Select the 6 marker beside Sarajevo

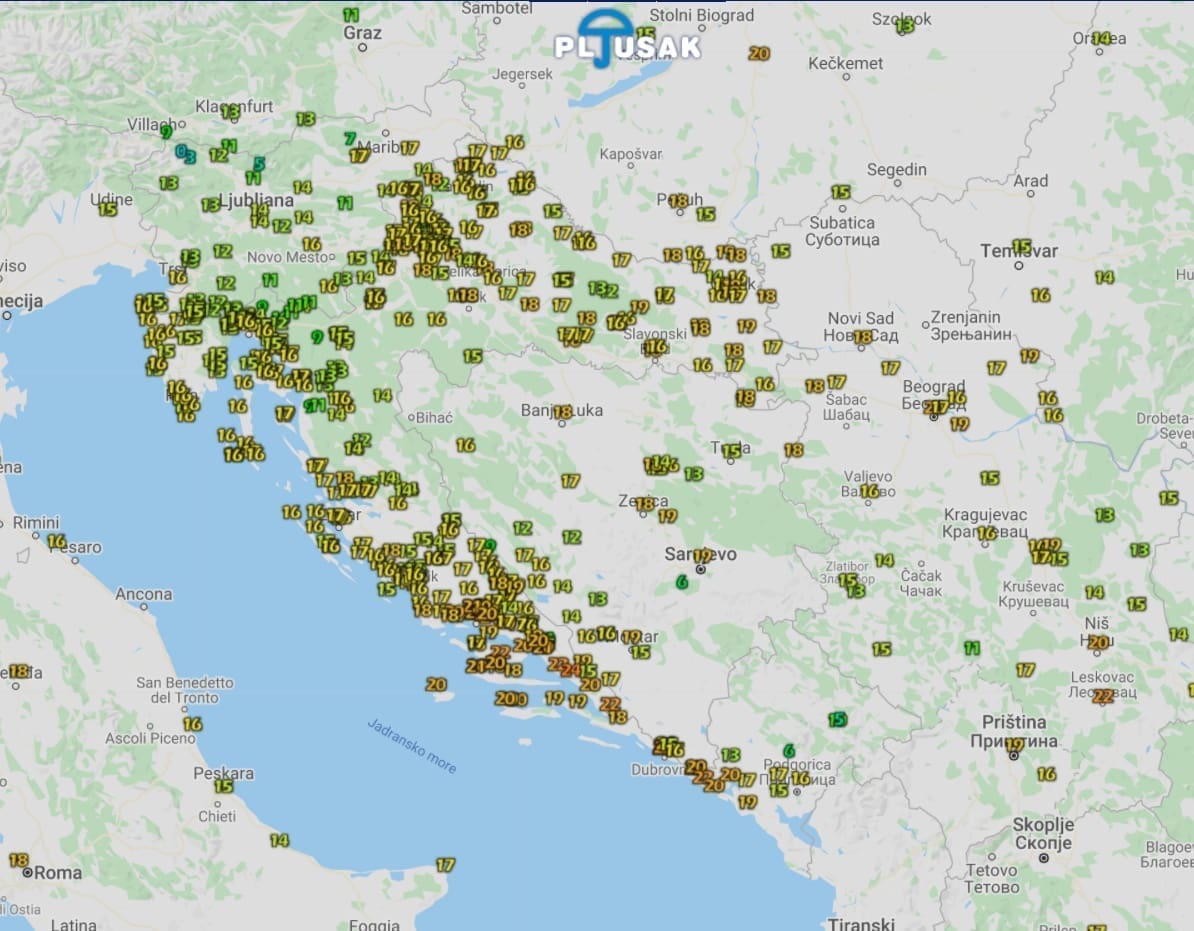click(x=683, y=582)
